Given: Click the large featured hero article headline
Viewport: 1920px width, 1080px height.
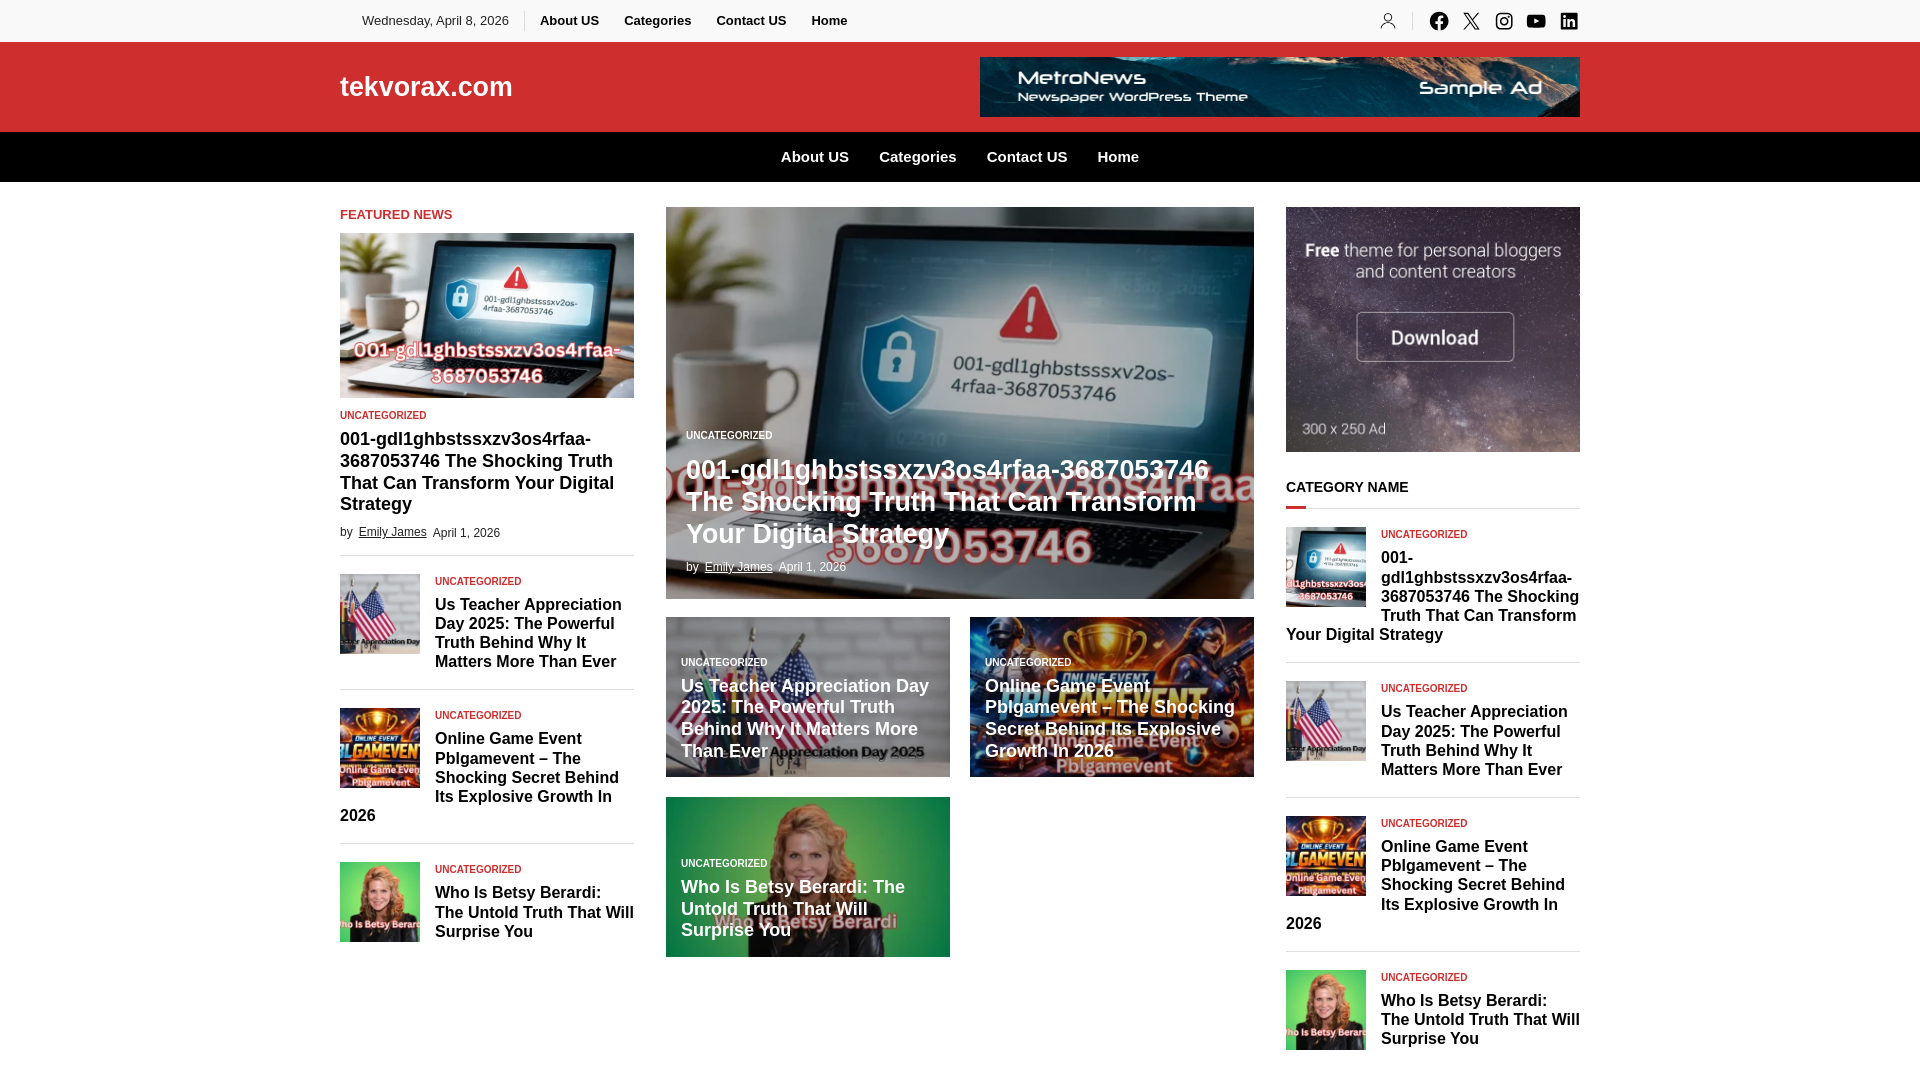Looking at the screenshot, I should 946,502.
